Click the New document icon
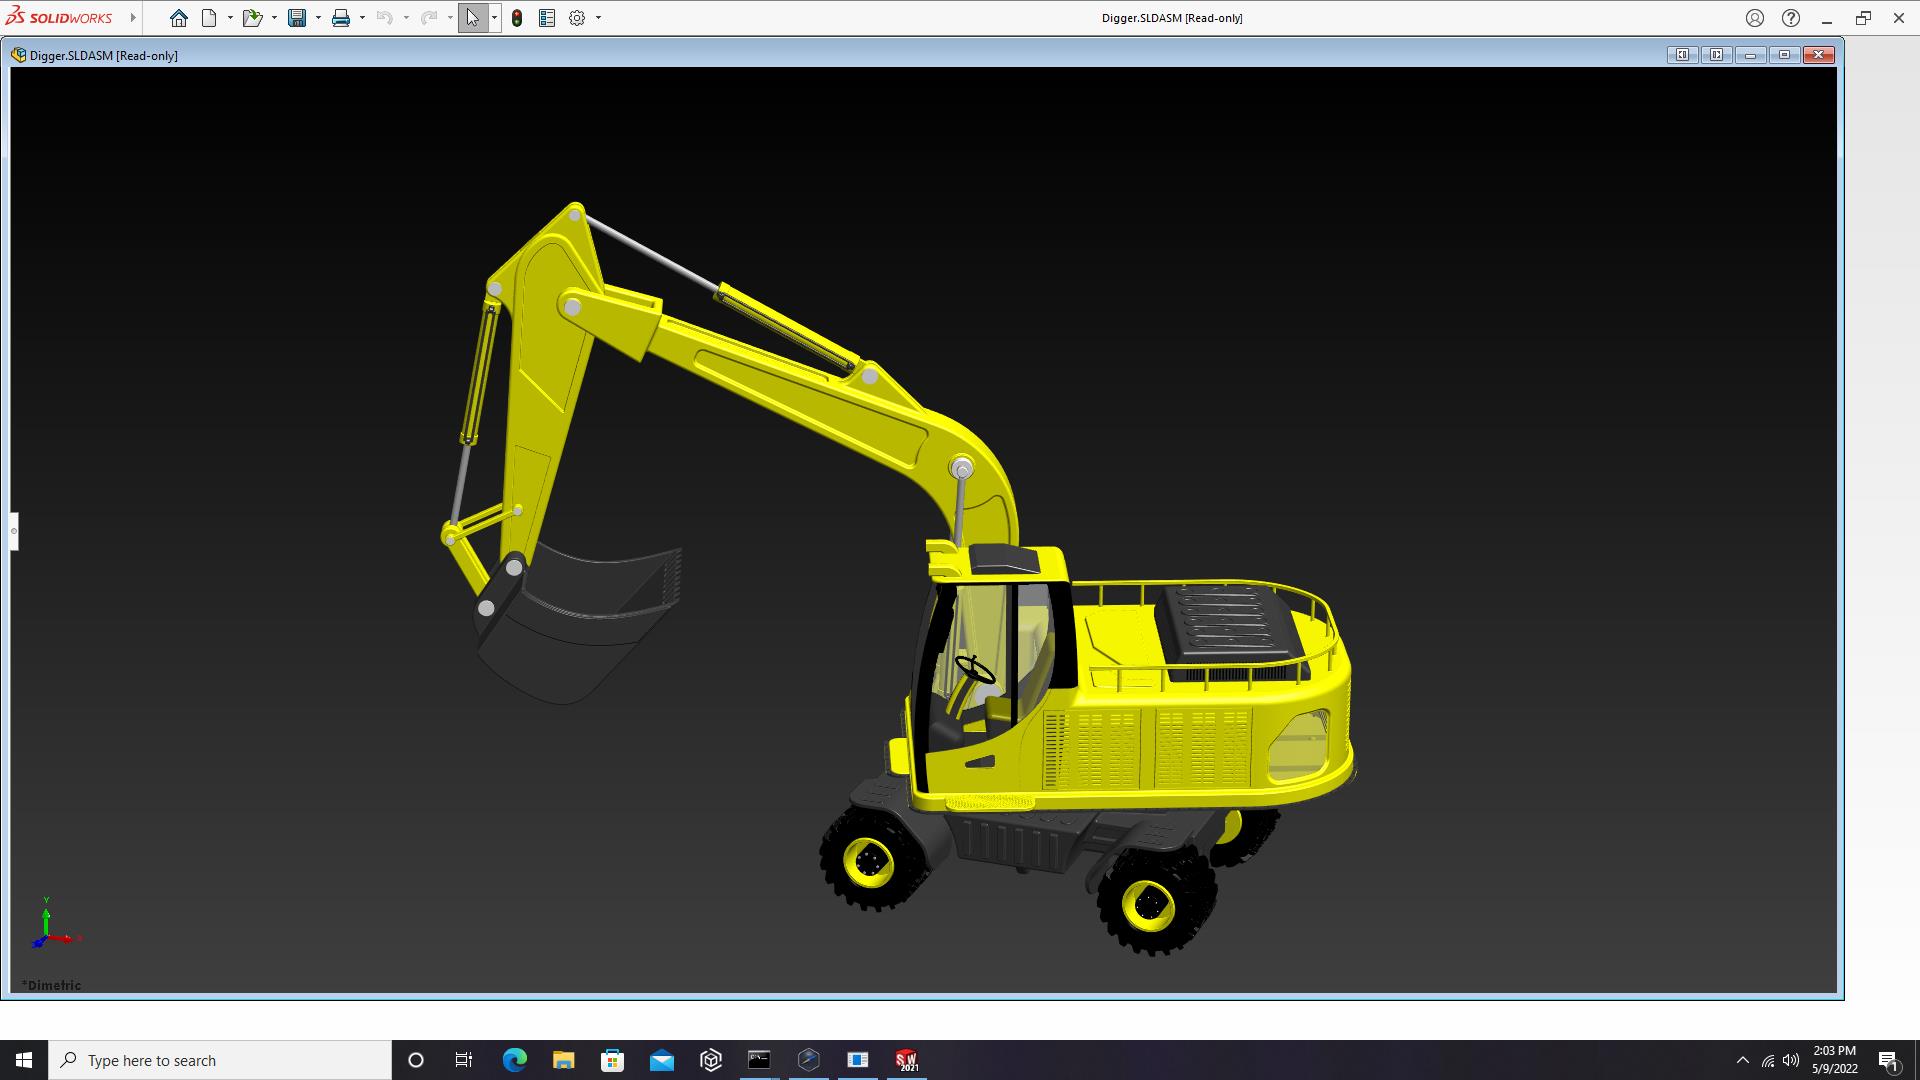Image resolution: width=1920 pixels, height=1080 pixels. [209, 18]
